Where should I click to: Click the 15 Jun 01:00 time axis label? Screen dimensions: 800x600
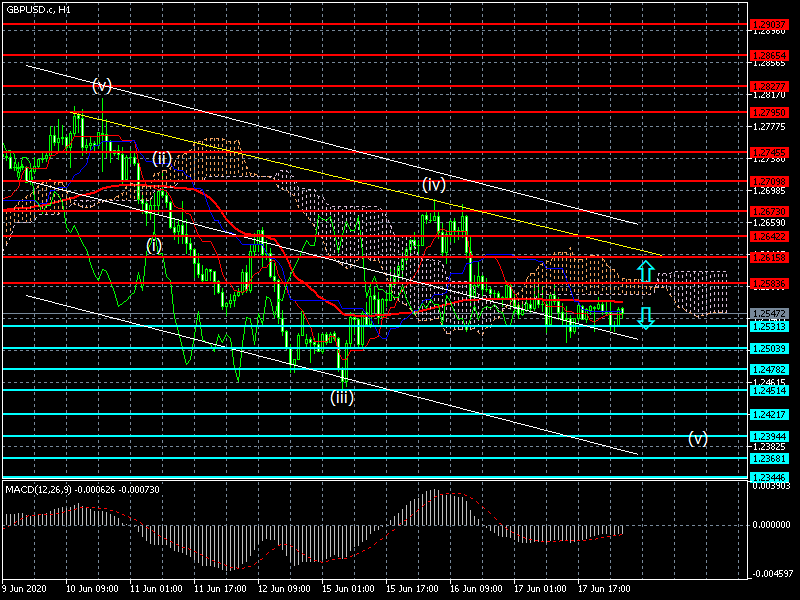pos(349,589)
